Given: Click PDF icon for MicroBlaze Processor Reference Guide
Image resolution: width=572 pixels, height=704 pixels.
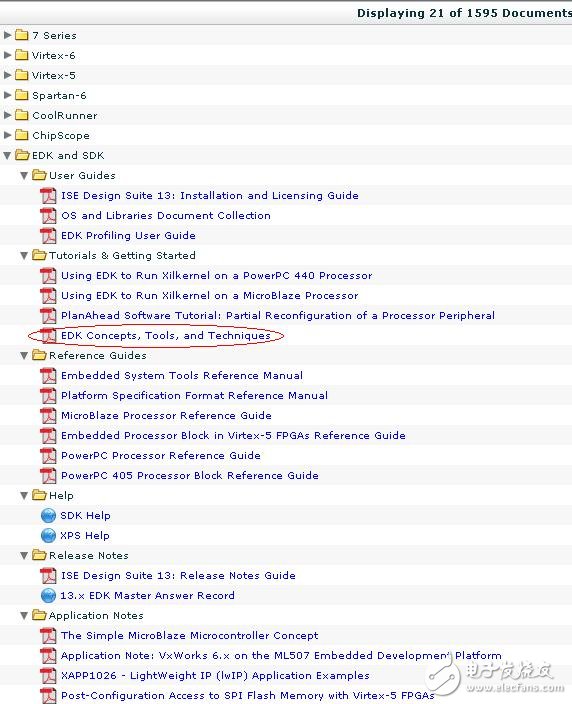Looking at the screenshot, I should [48, 416].
